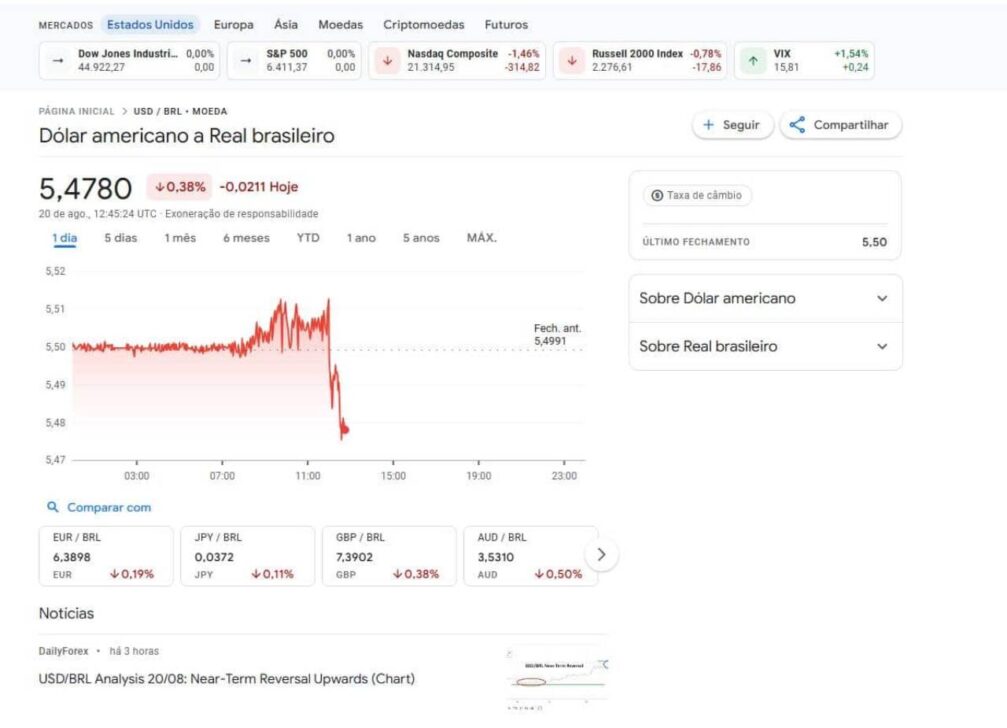The image size is (1007, 728).
Task: Select the MÁX. chart range
Action: pos(482,238)
